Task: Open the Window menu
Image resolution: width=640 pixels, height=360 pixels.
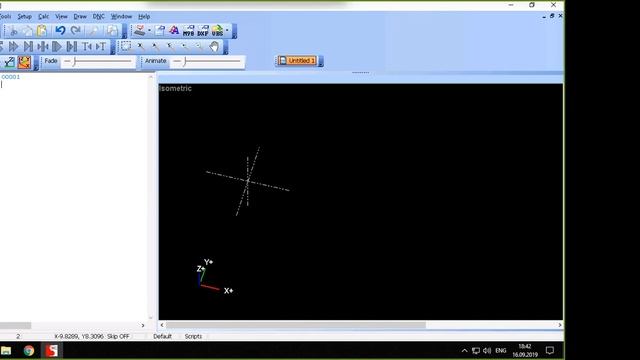Action: (121, 17)
